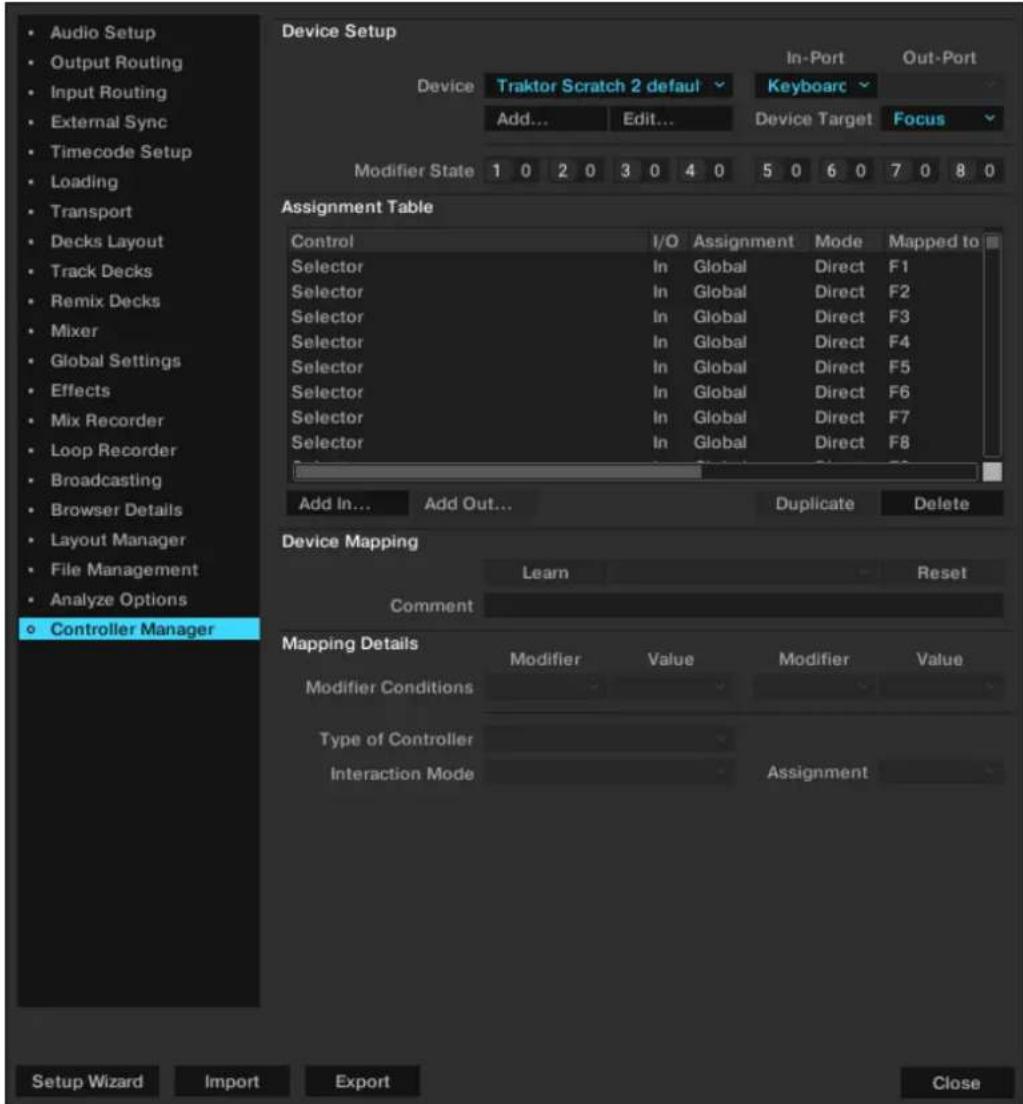Viewport: 1023px width, 1104px height.
Task: Delete the selected assignment
Action: coord(942,504)
